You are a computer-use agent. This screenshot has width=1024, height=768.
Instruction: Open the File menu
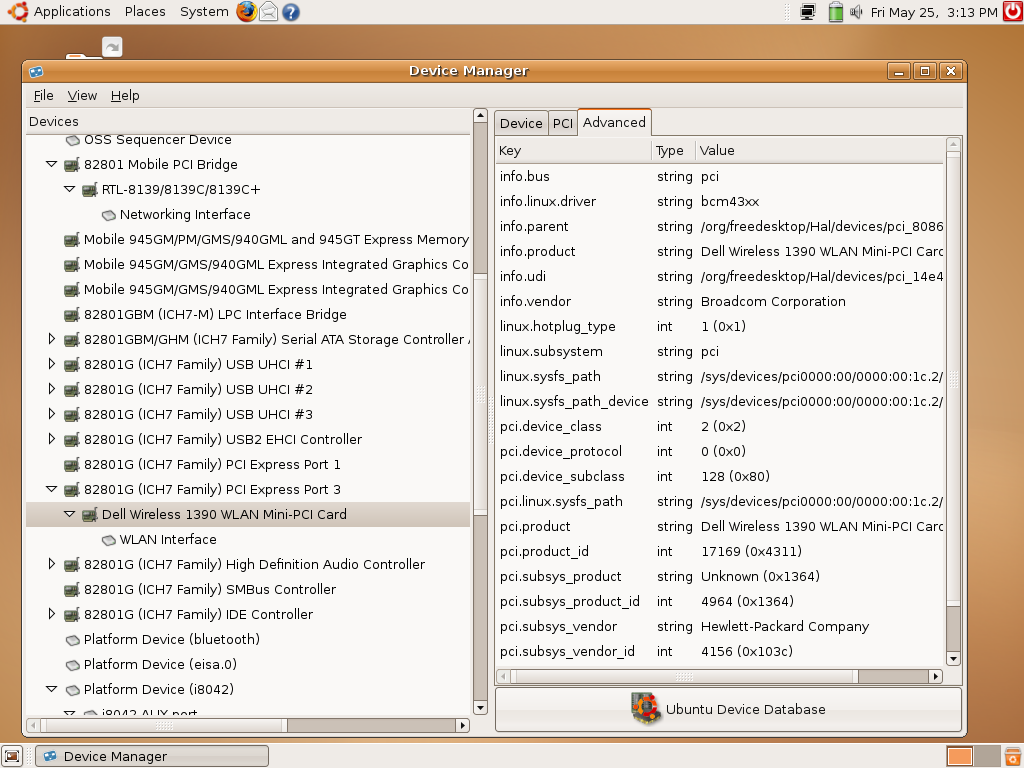tap(43, 95)
